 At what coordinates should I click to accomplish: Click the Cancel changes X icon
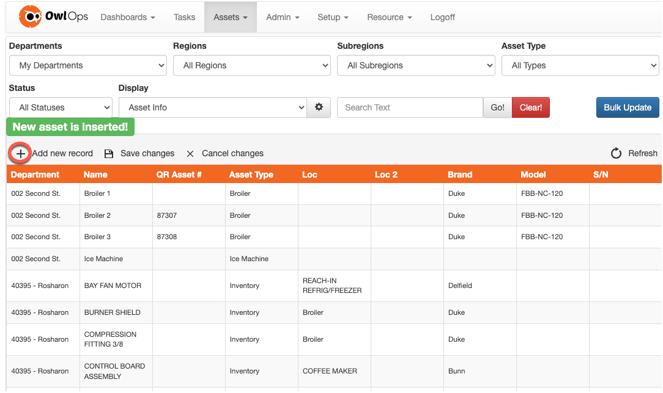tap(190, 154)
